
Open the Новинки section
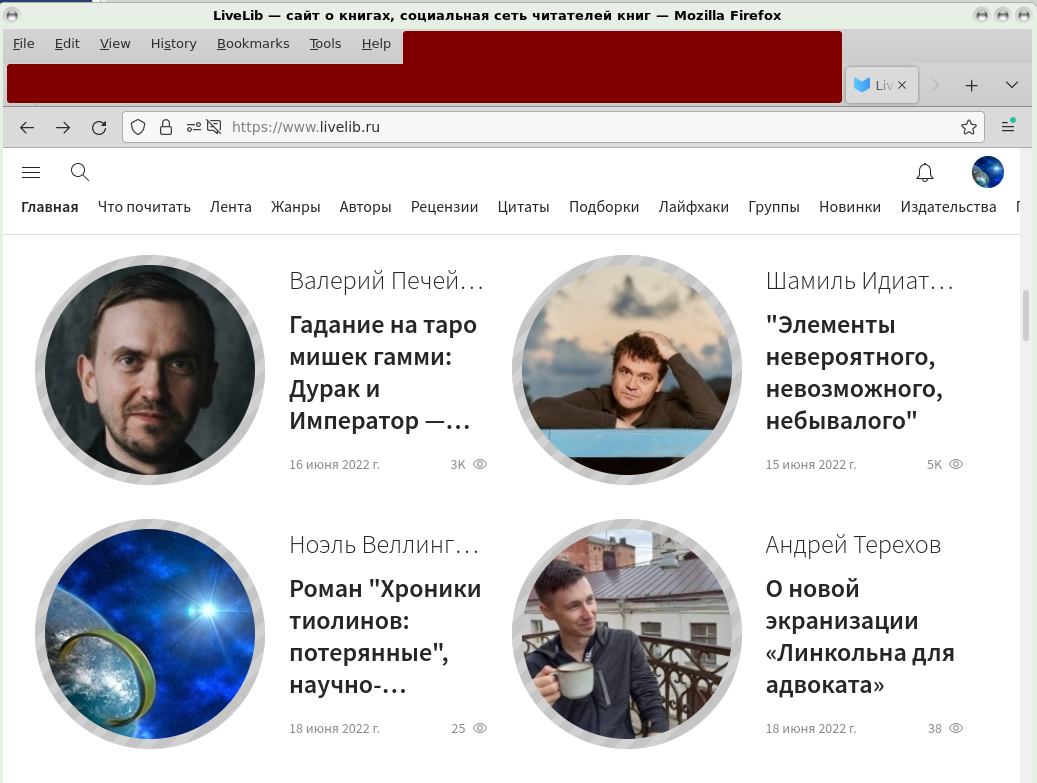pos(850,207)
